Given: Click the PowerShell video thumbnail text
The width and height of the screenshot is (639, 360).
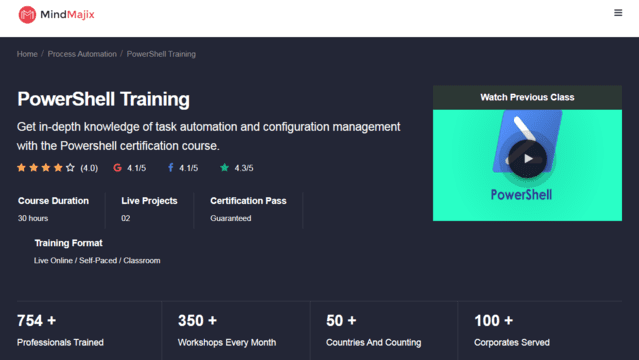Looking at the screenshot, I should (x=521, y=195).
